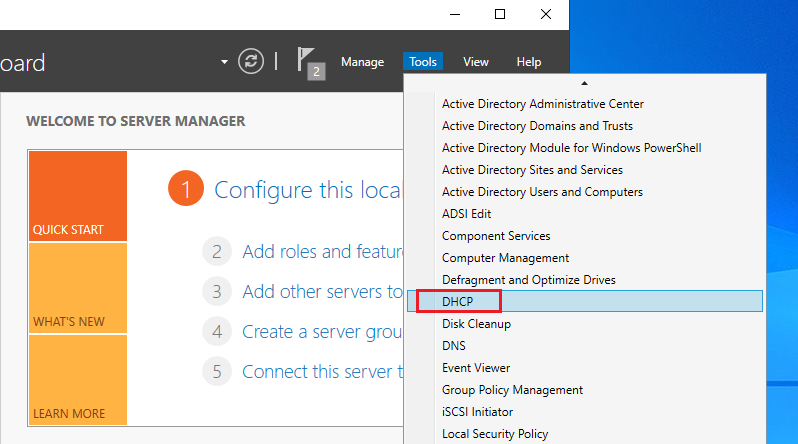Click the step 1 orange circle icon

(186, 189)
